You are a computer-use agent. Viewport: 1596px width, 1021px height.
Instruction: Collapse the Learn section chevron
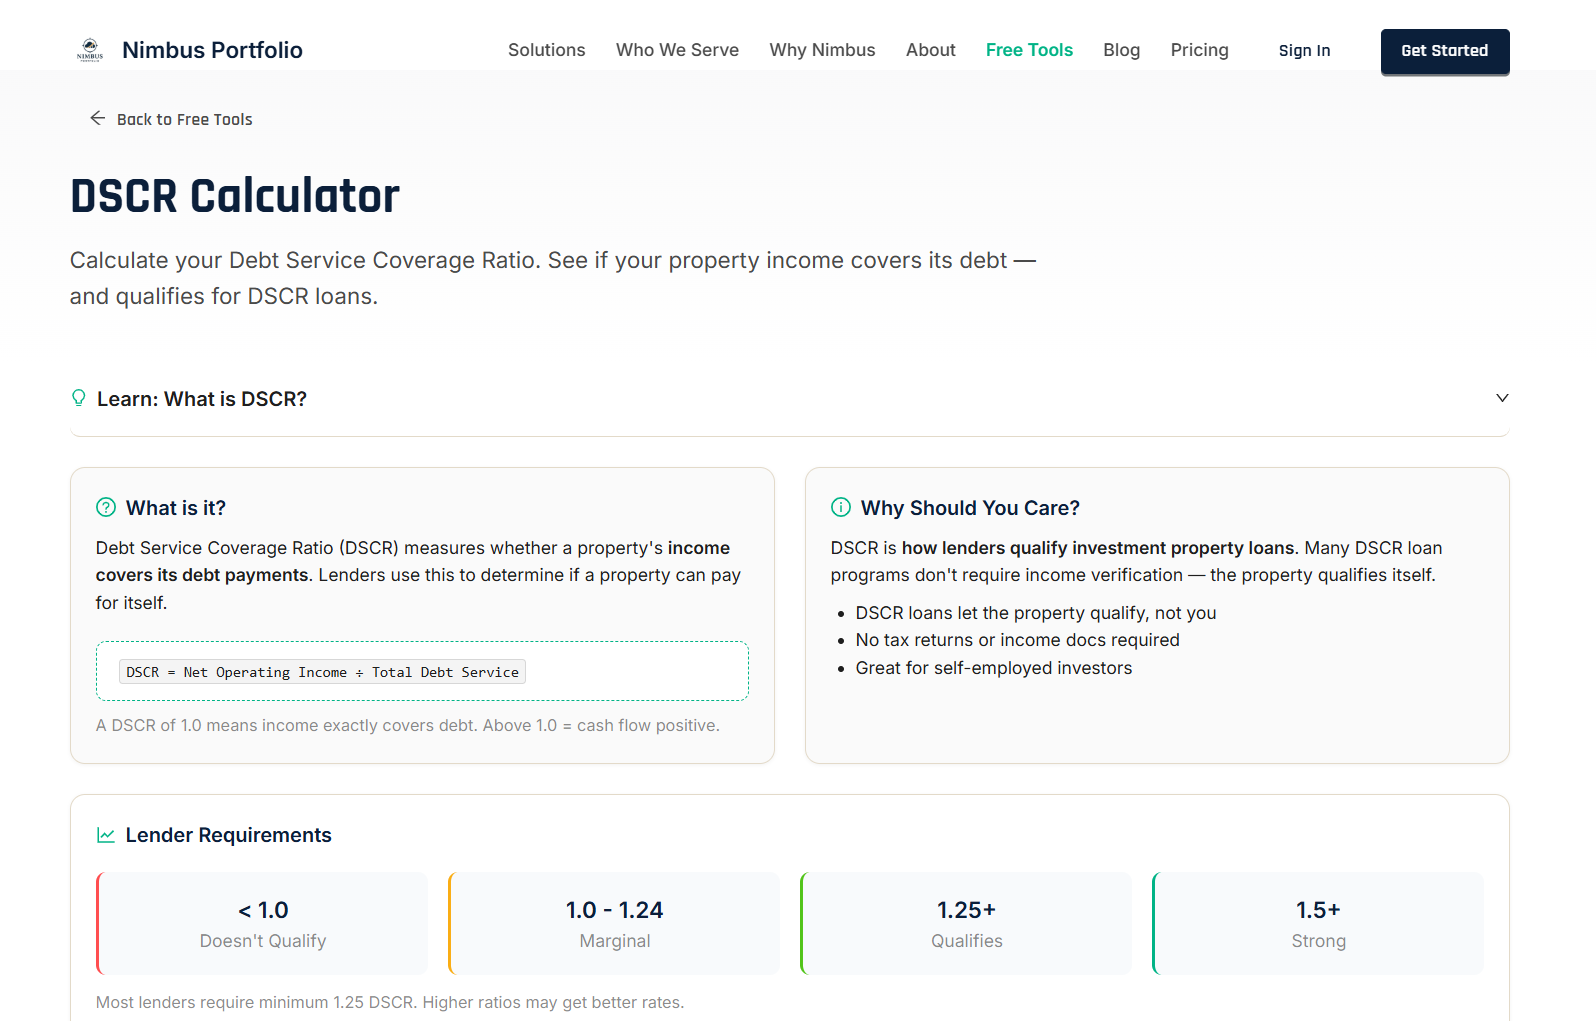(1501, 398)
